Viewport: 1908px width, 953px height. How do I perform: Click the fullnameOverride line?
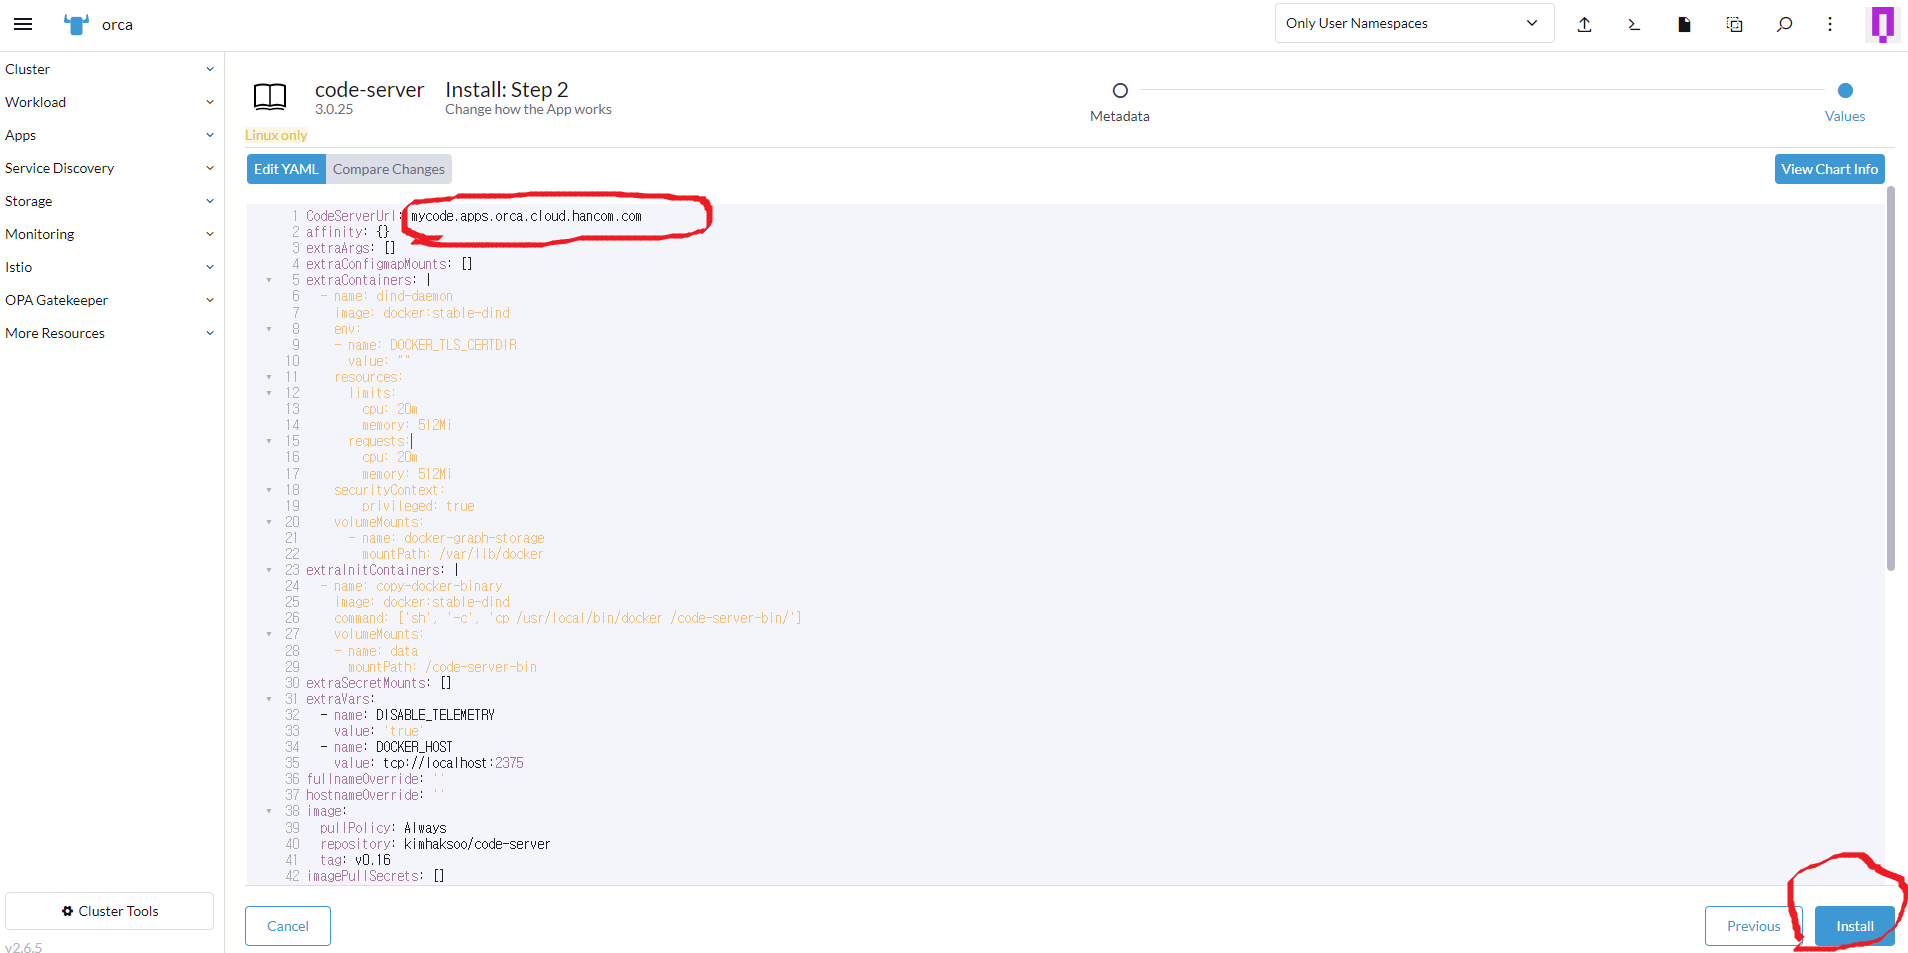tap(375, 779)
